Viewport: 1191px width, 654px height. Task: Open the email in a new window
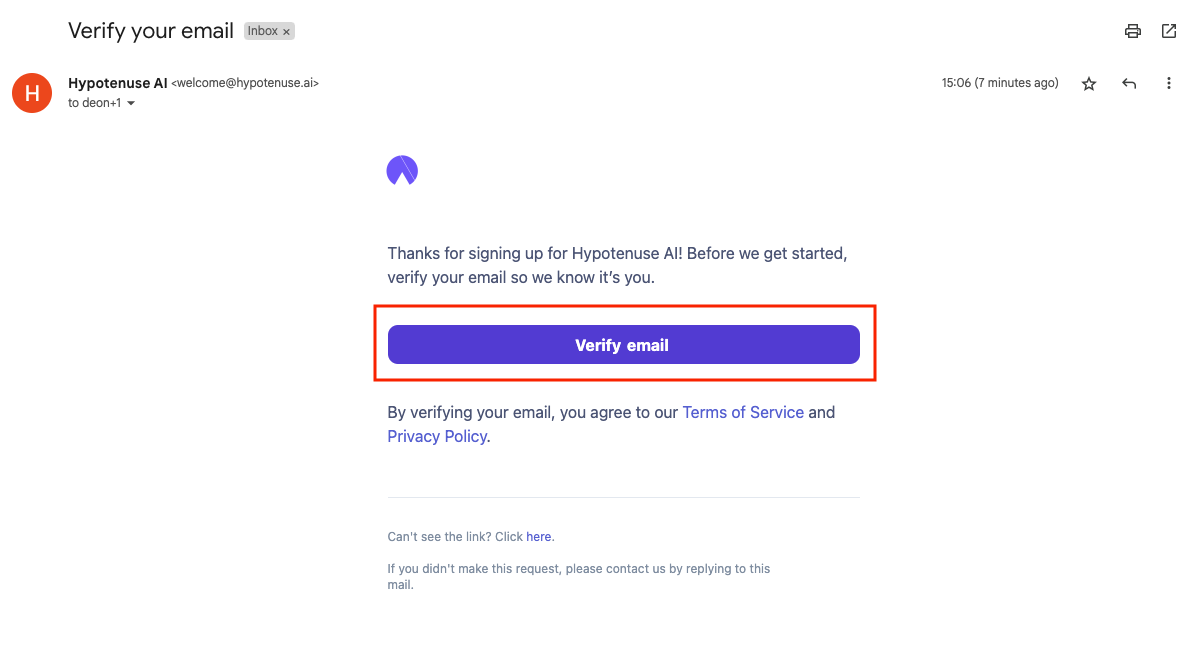[x=1168, y=31]
